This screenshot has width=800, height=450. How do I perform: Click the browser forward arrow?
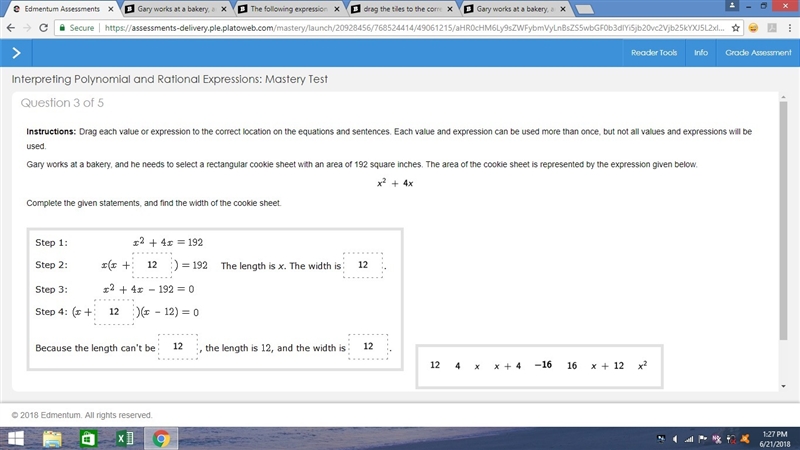click(27, 28)
